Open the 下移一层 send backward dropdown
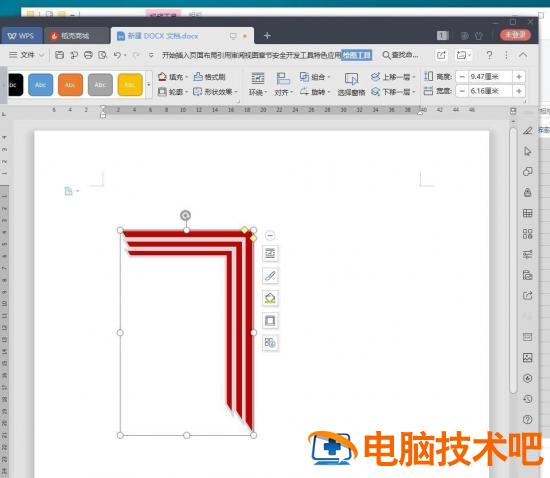The image size is (550, 478). click(x=393, y=92)
